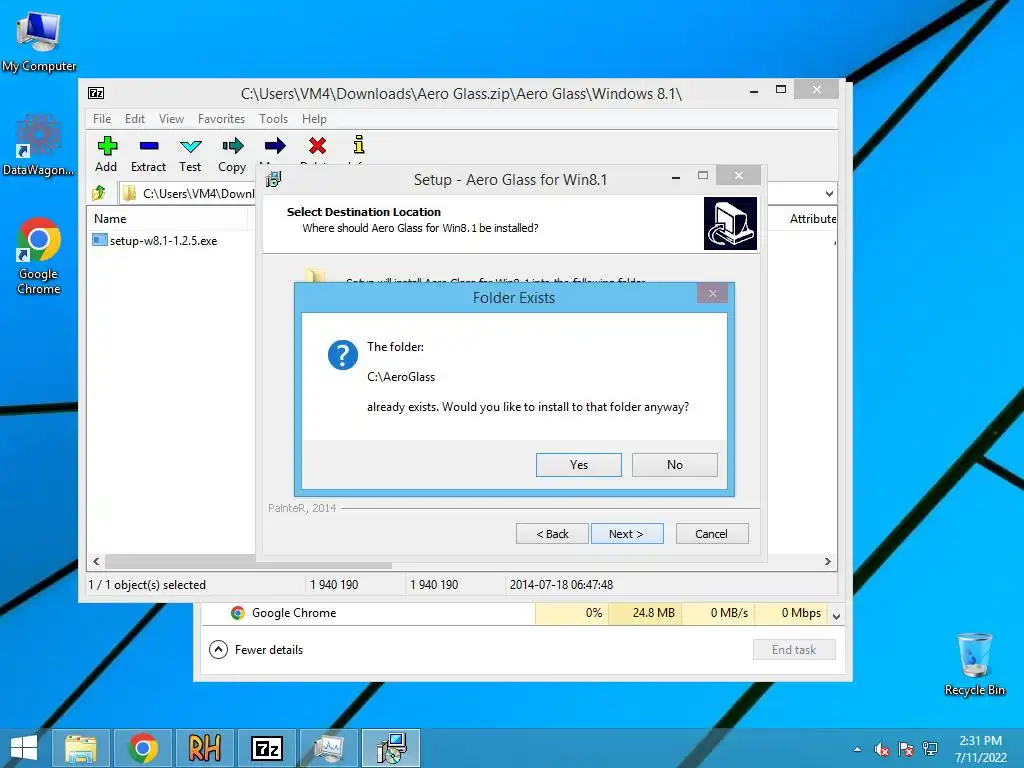Screen dimensions: 1024x768
Task: Open the View menu in 7-Zip
Action: point(171,119)
